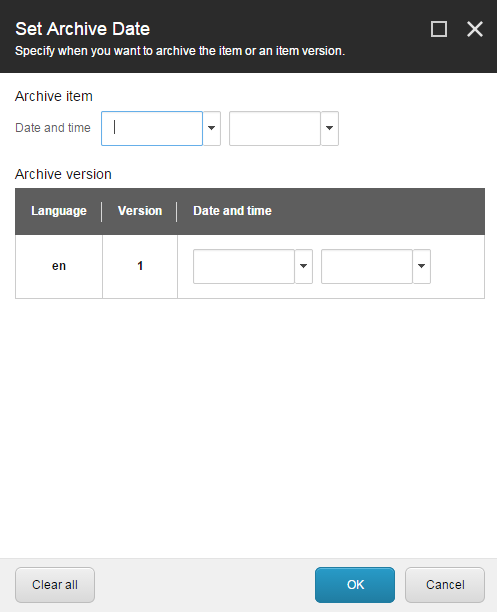This screenshot has width=497, height=612.
Task: Select the Language column header
Action: 59,211
